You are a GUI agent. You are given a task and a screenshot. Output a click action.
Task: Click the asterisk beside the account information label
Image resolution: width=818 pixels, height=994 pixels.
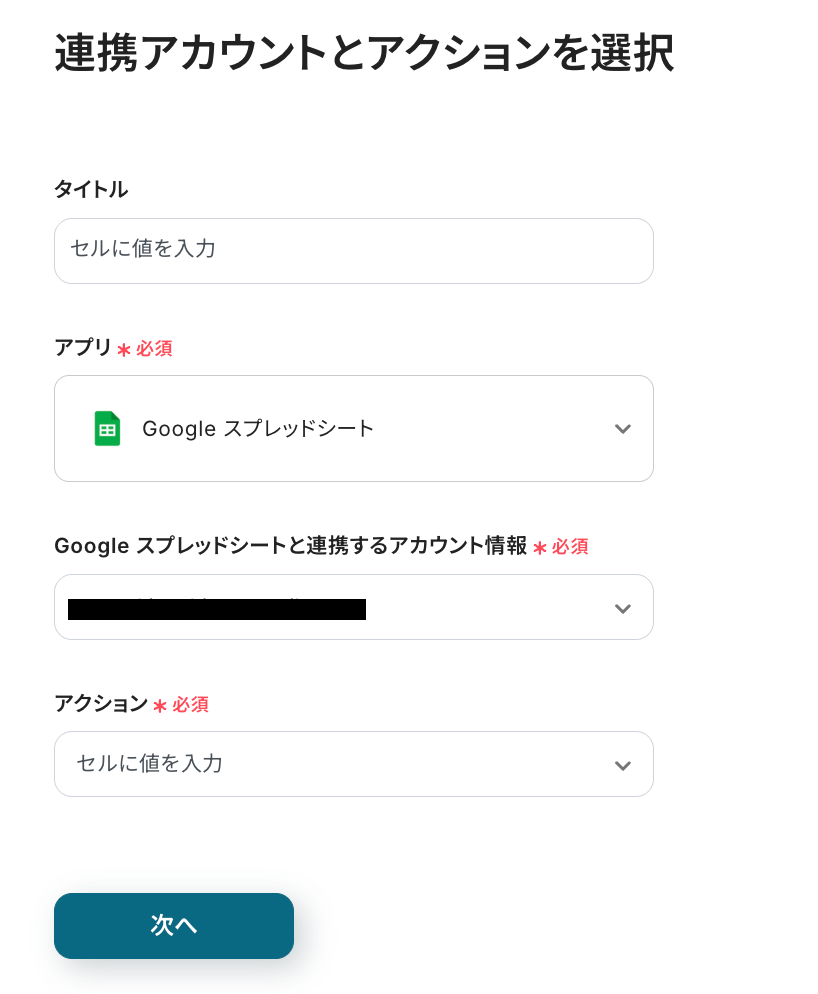click(540, 548)
